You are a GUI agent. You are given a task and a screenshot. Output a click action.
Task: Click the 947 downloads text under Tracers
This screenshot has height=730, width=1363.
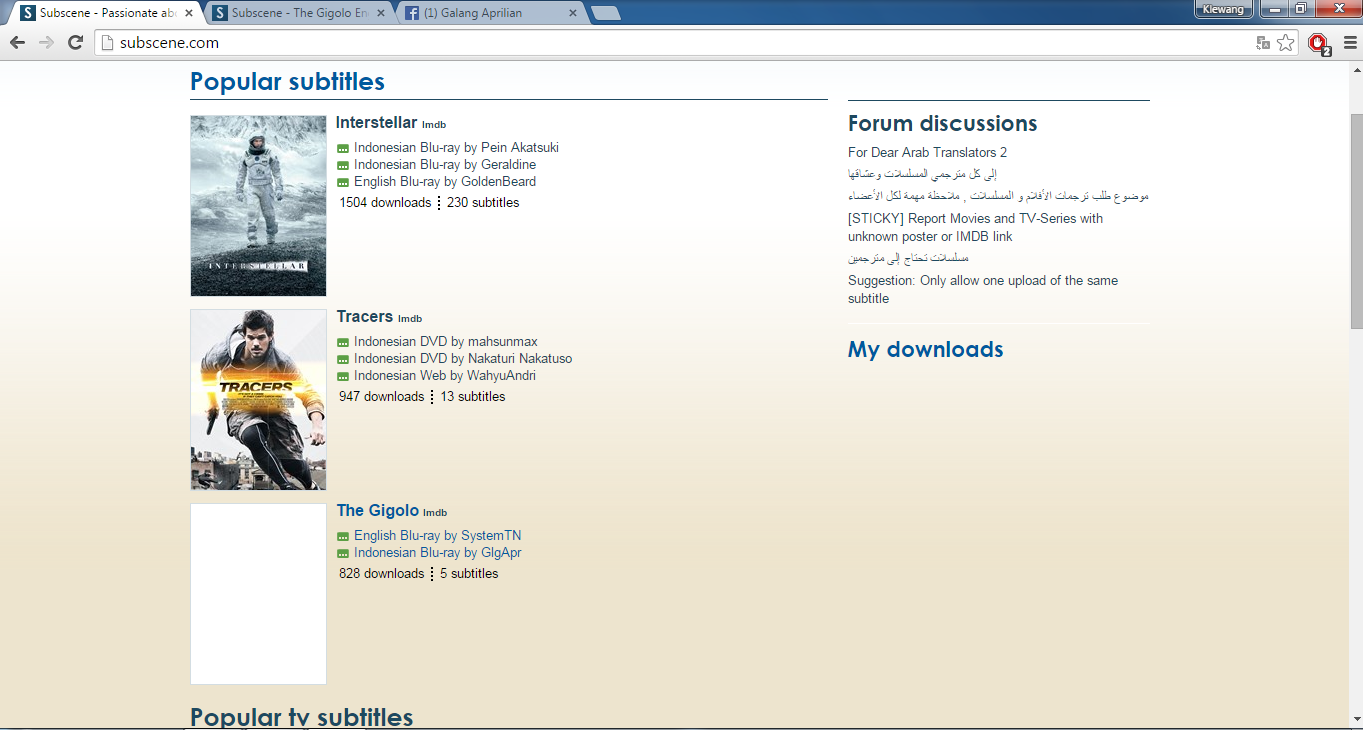[x=381, y=396]
